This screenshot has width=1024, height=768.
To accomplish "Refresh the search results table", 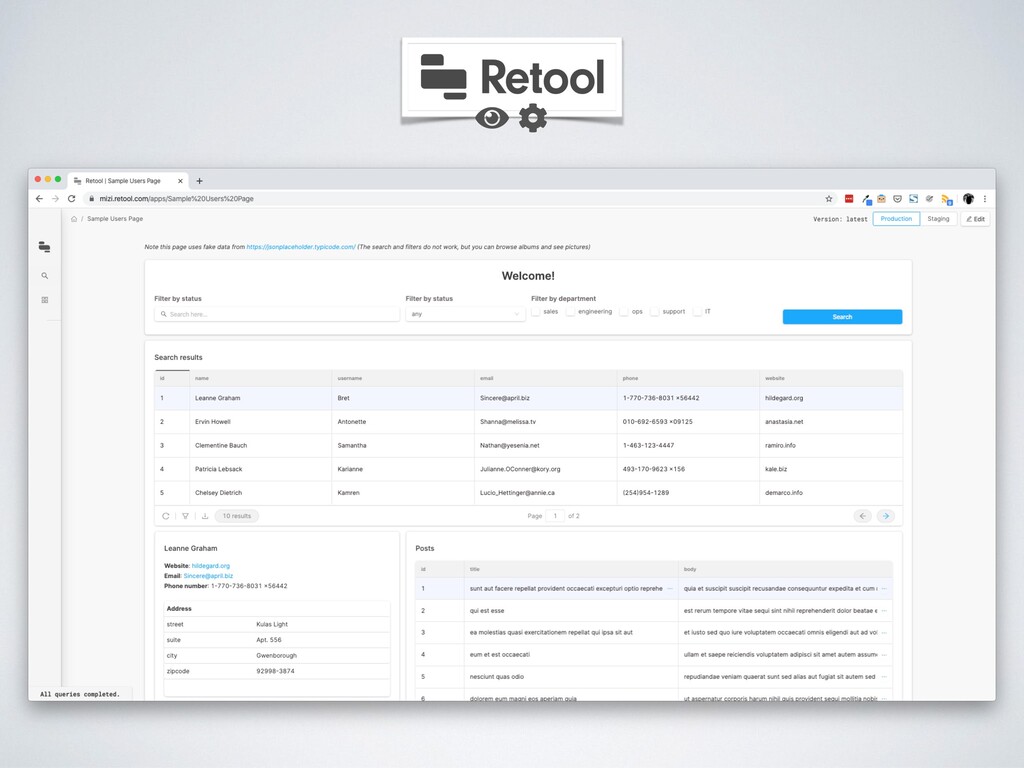I will point(166,516).
